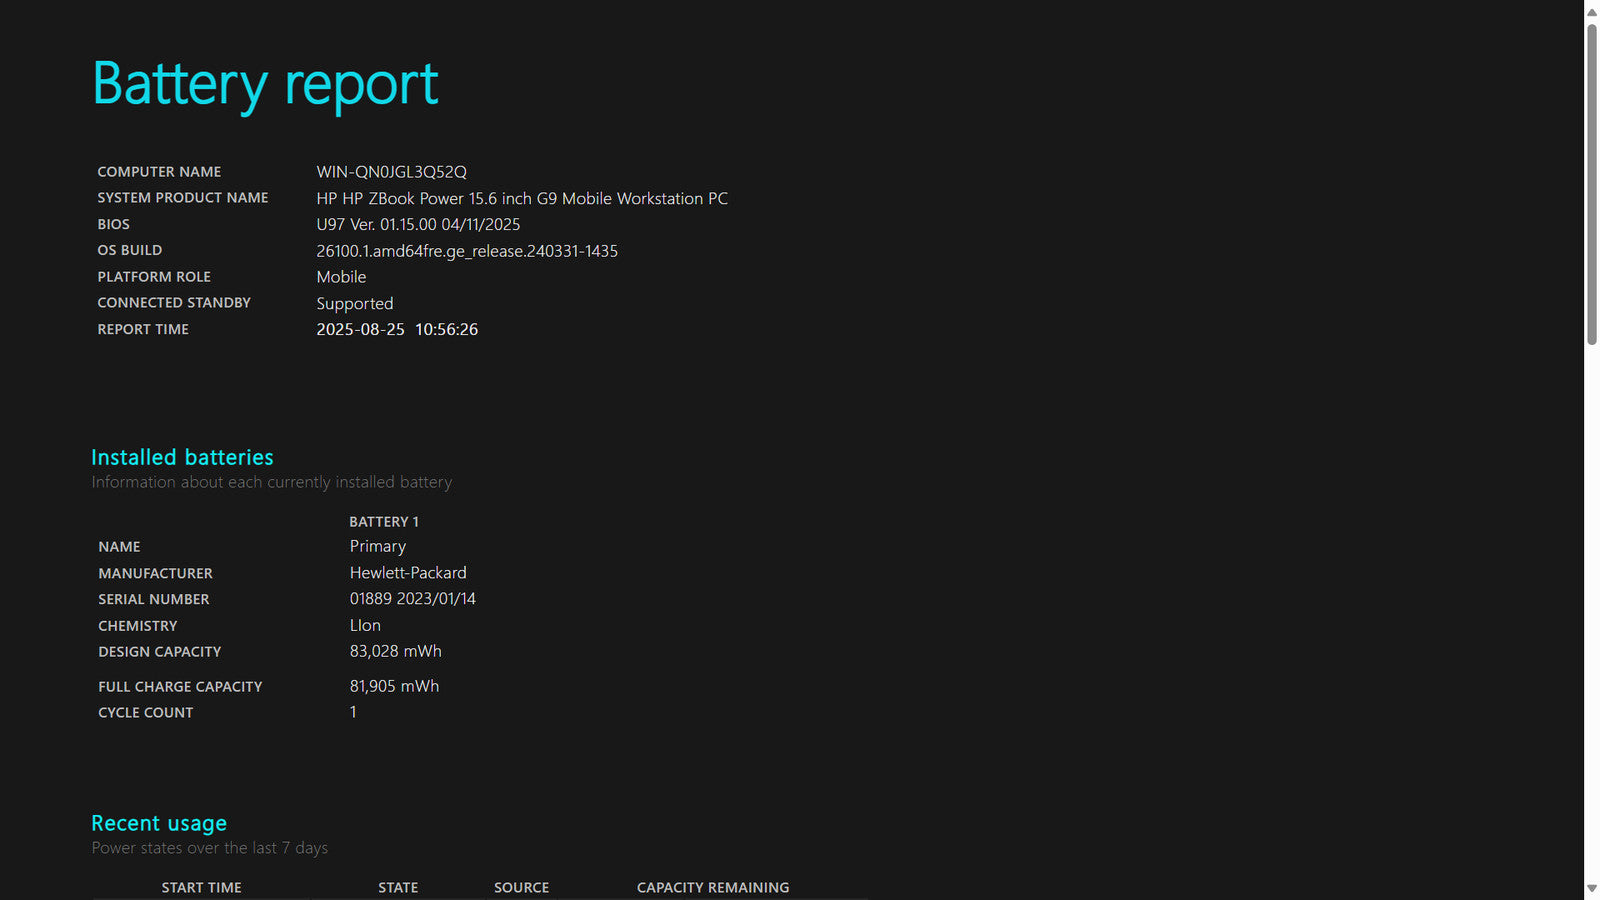Click the scrollbar down arrow
The height and width of the screenshot is (900, 1600).
coord(1592,888)
